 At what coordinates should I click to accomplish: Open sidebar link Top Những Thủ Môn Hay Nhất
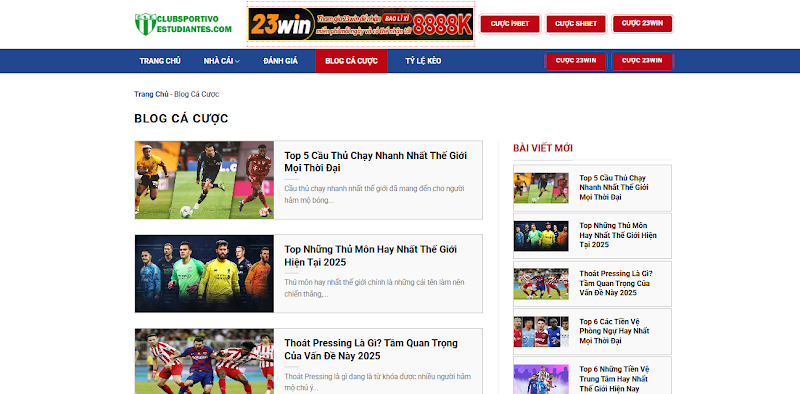[x=618, y=235]
